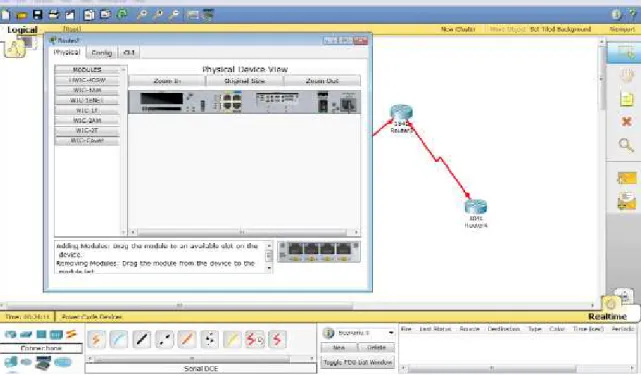
Task: Click the Add Complex PDU envelope icon
Action: click(627, 202)
